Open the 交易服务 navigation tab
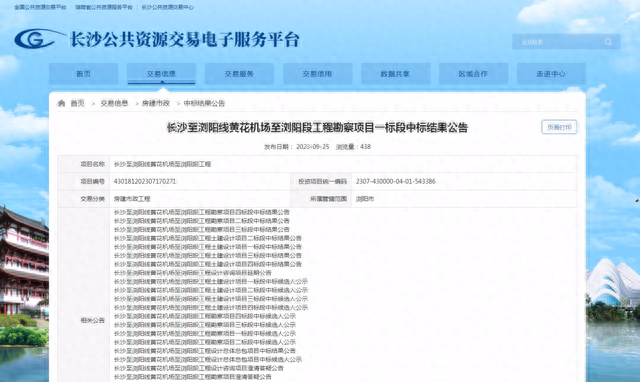The width and height of the screenshot is (640, 382). click(x=239, y=74)
